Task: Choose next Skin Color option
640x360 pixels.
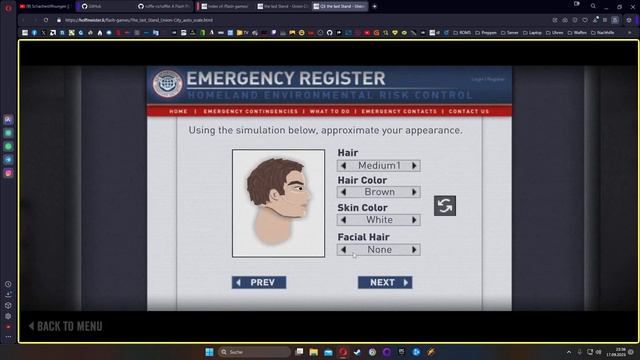Action: click(414, 220)
